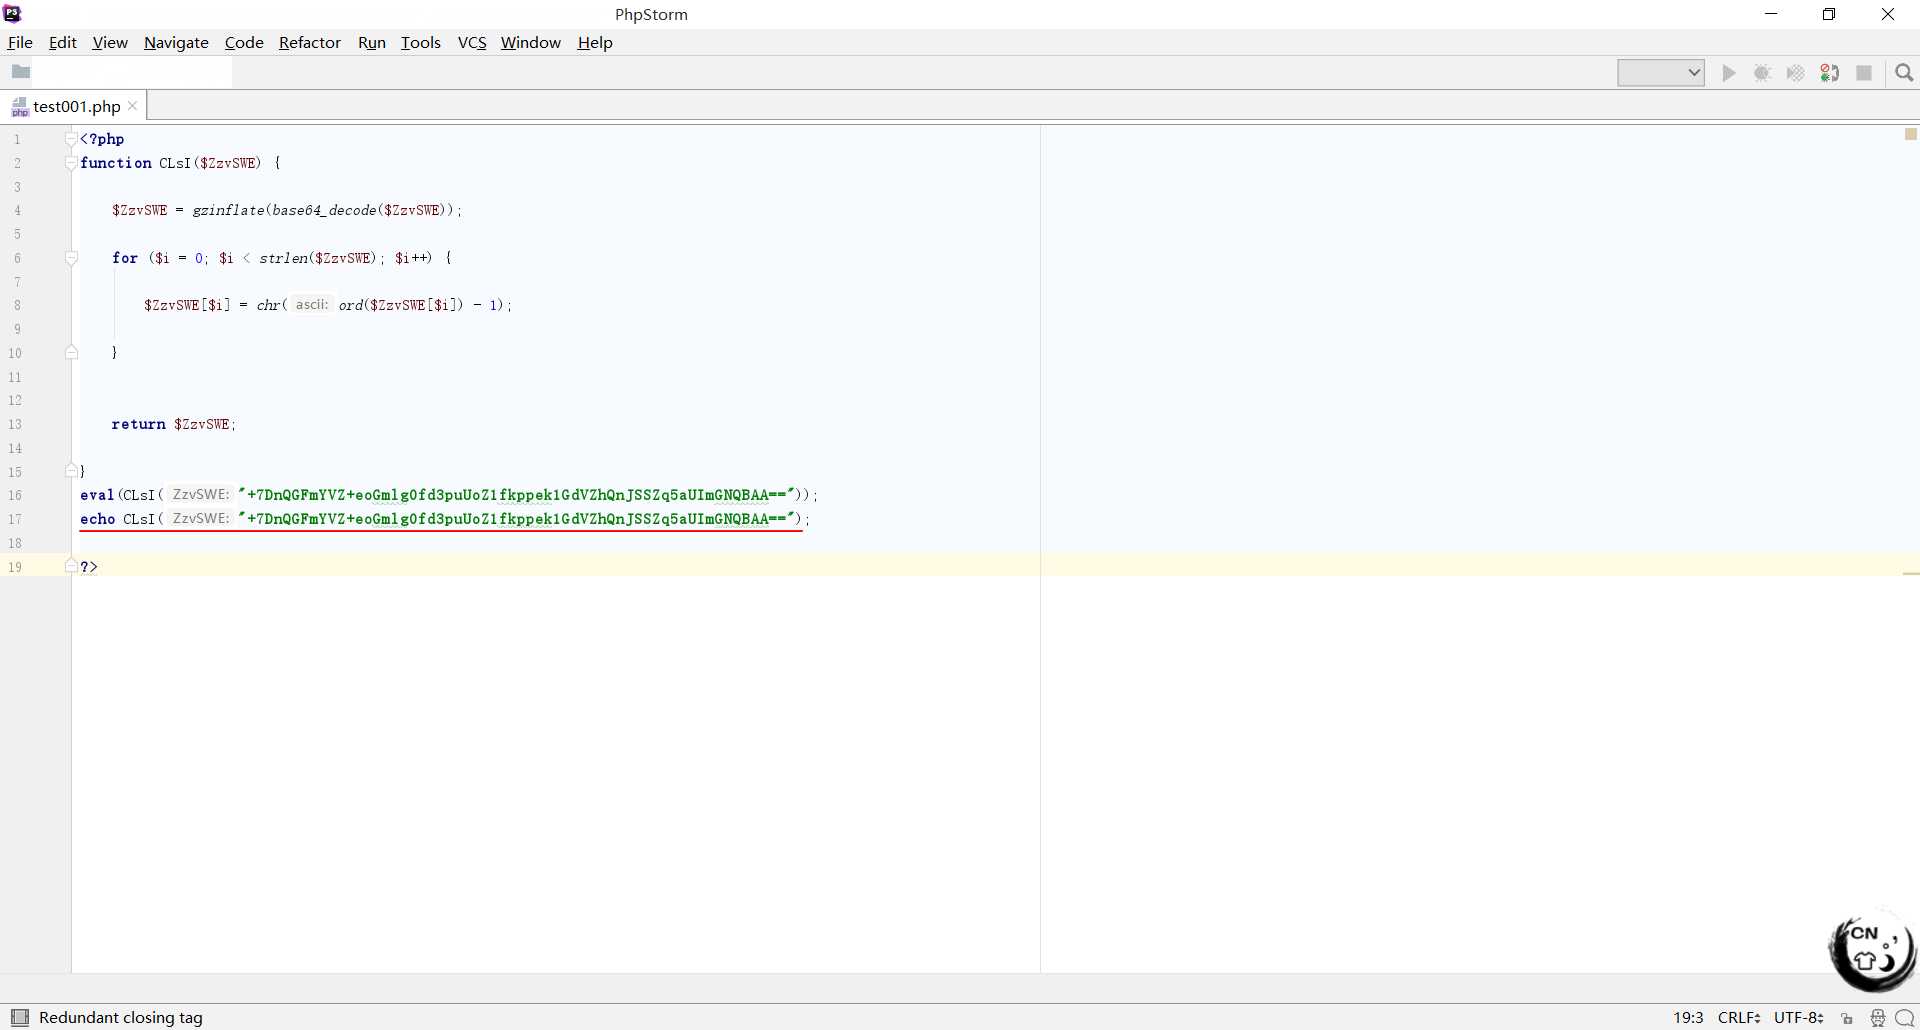The image size is (1920, 1030).
Task: Click the 19:3 cursor position indicator
Action: [x=1688, y=1017]
